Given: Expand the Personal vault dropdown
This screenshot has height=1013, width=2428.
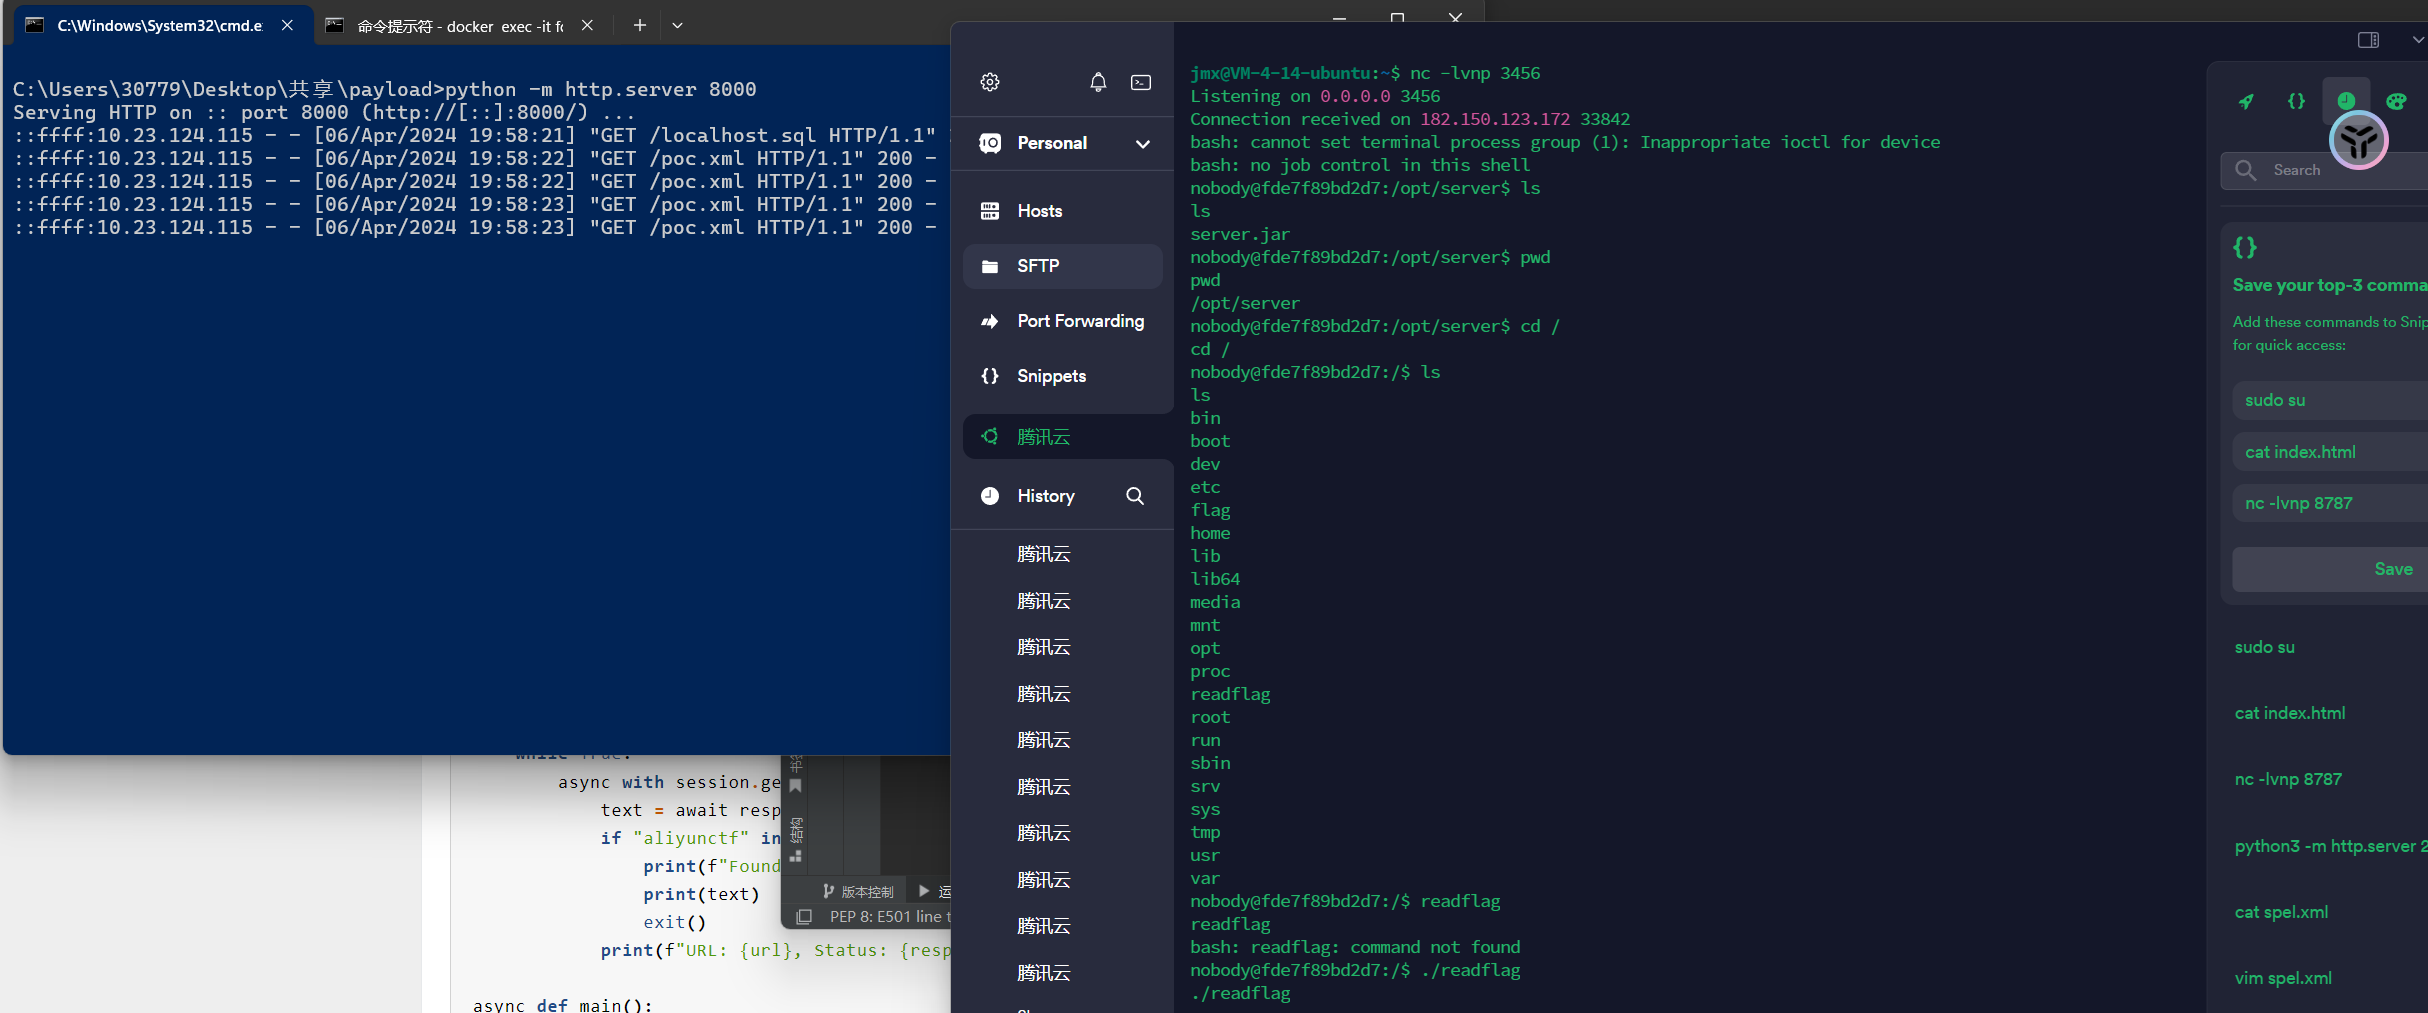Looking at the screenshot, I should coord(1143,144).
